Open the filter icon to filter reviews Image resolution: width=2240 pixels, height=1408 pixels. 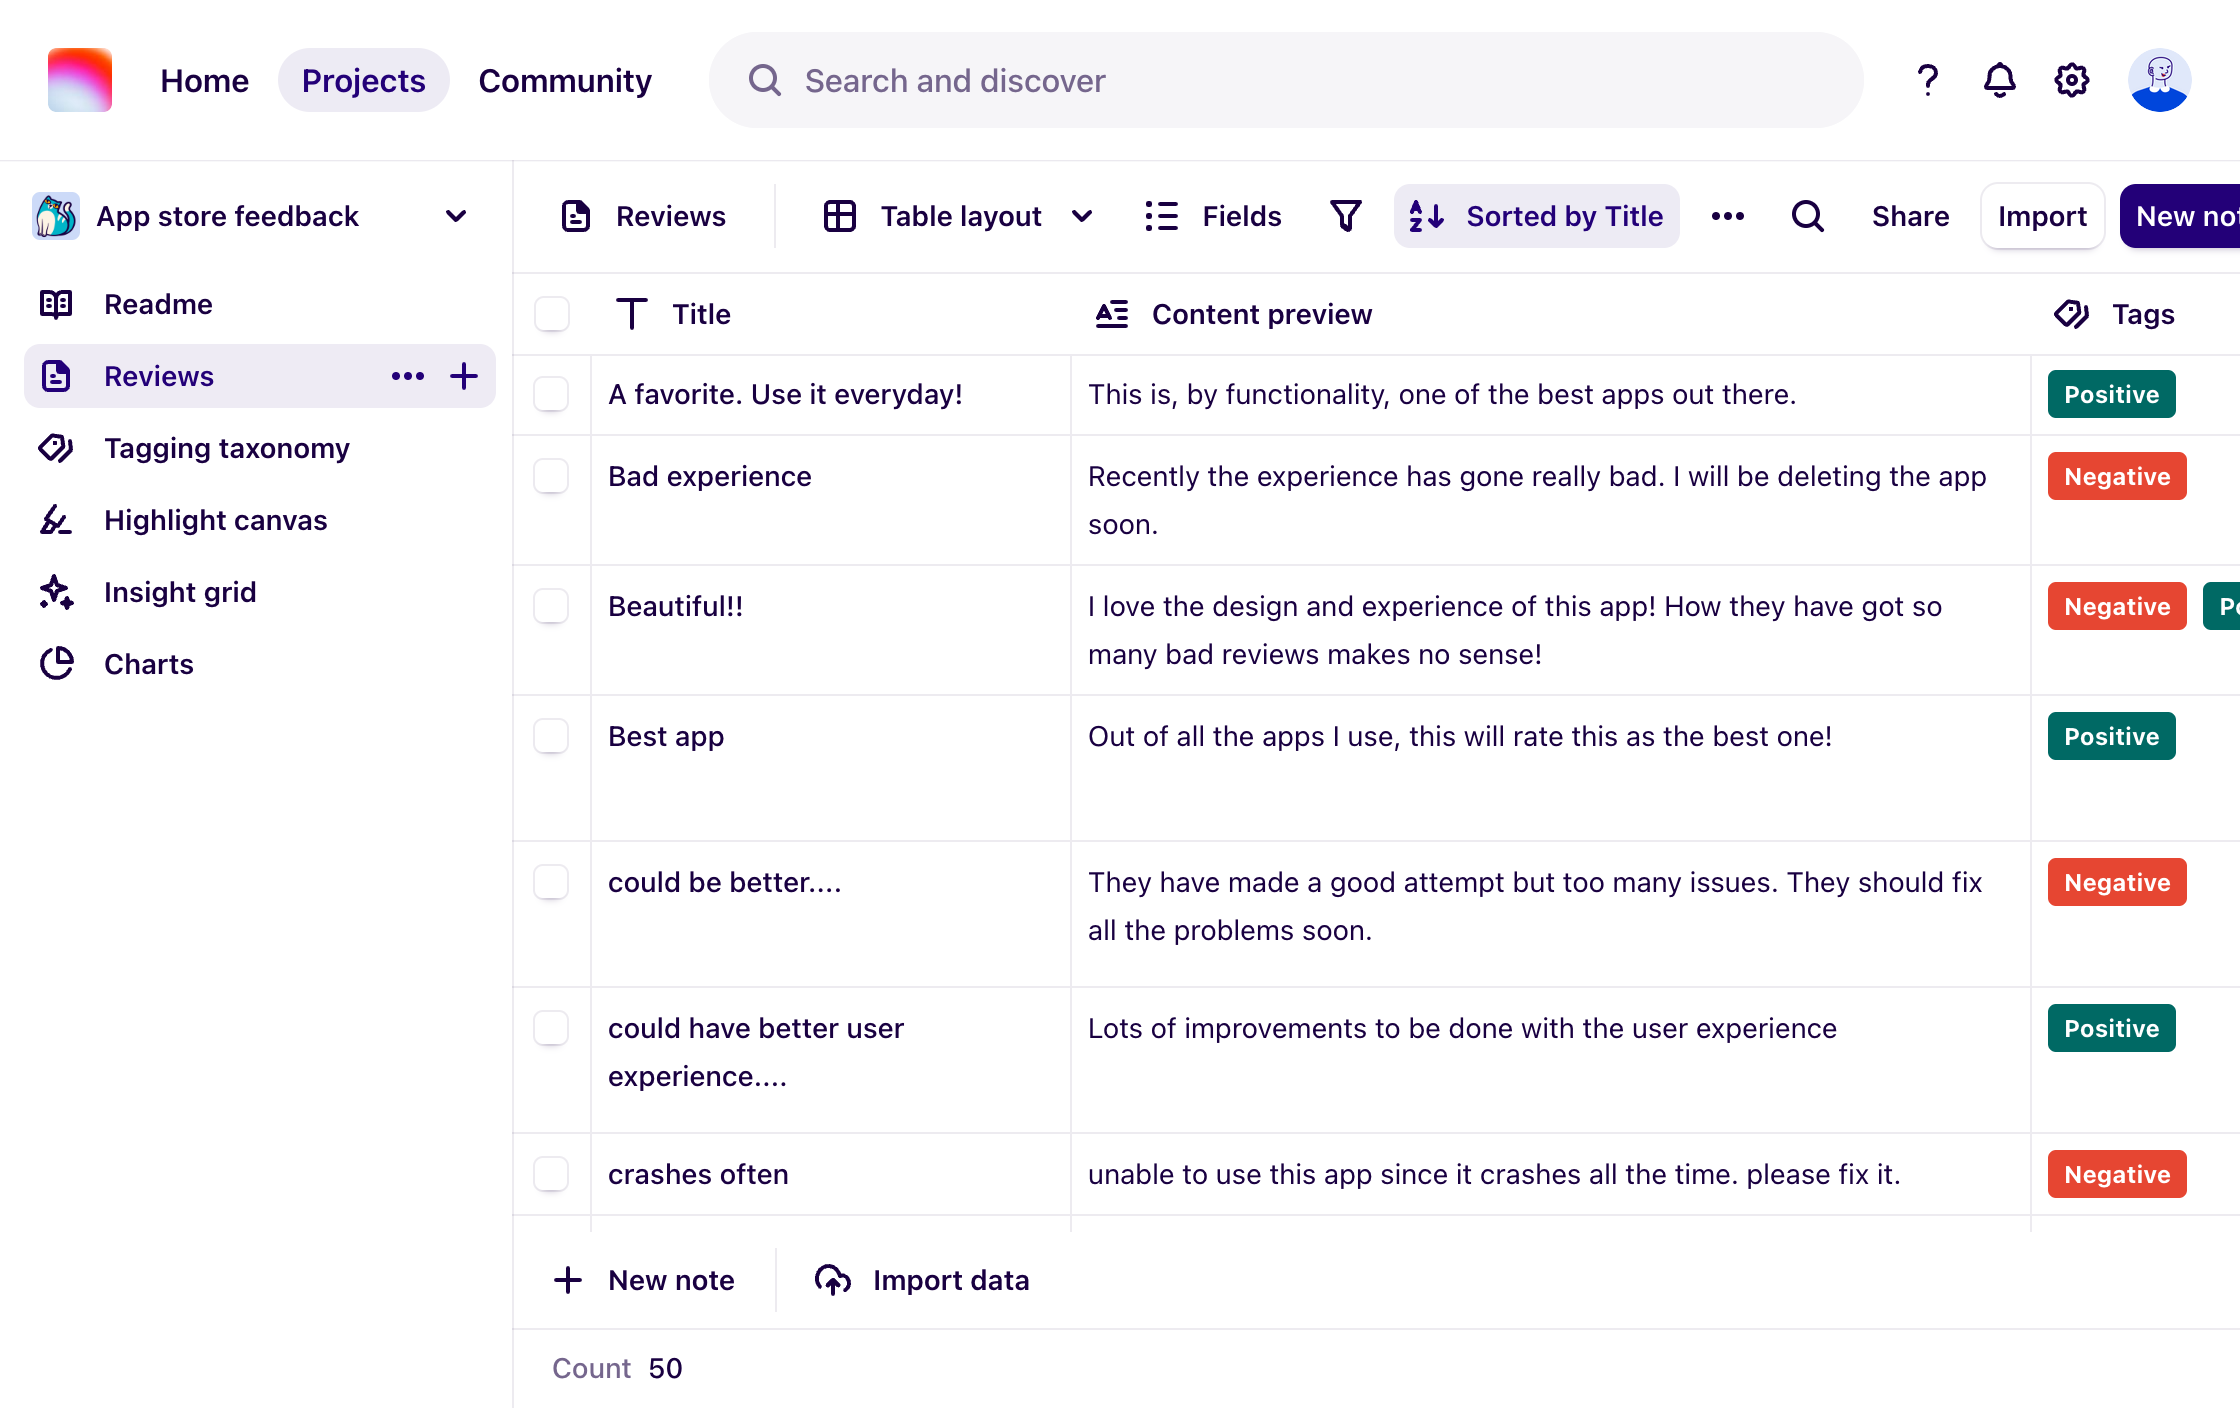point(1345,215)
